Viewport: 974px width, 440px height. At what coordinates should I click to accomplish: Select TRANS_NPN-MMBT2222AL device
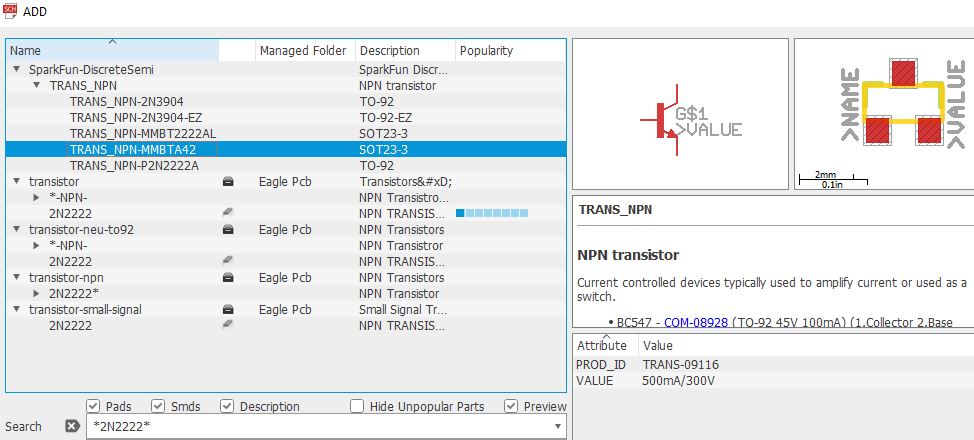tap(143, 134)
